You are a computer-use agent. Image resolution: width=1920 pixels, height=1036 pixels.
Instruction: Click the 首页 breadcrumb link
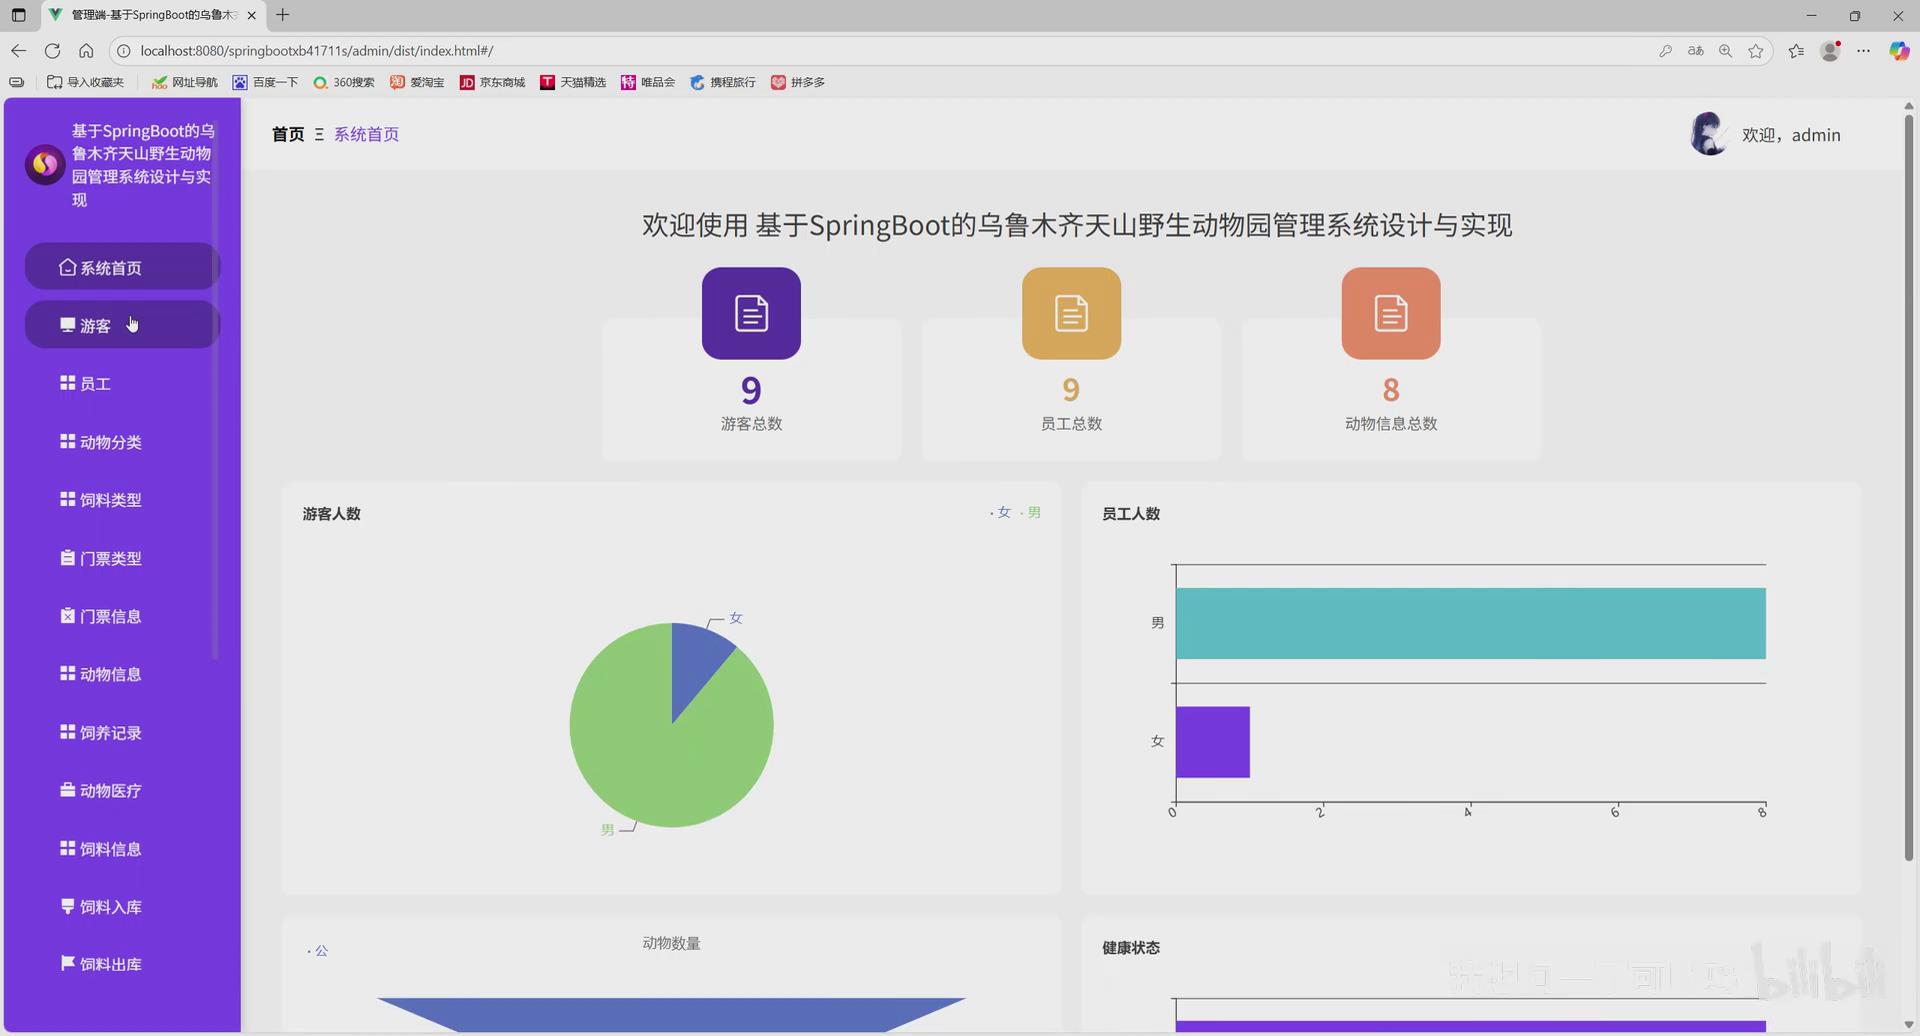tap(287, 134)
